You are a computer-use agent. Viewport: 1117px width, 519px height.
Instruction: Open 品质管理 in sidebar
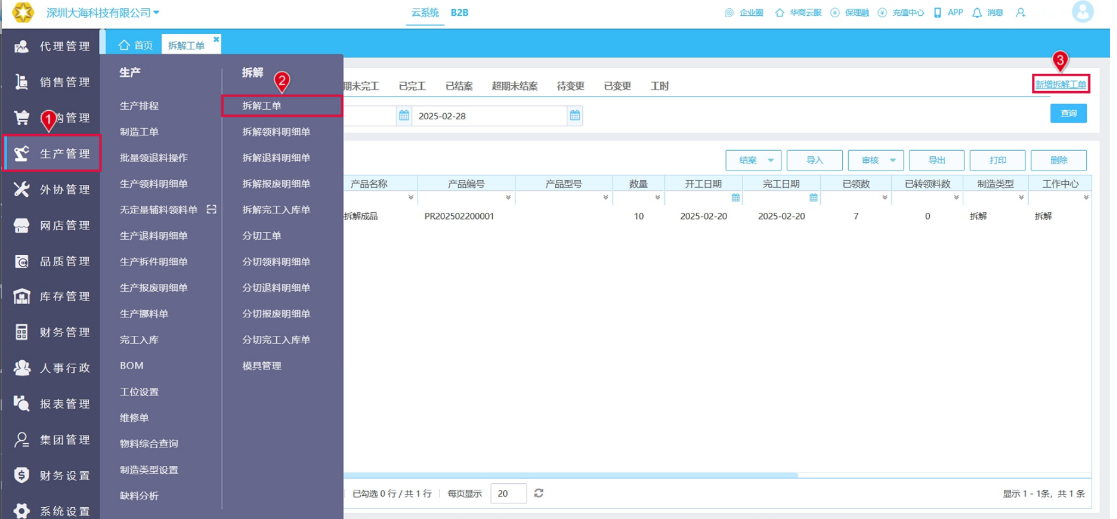pyautogui.click(x=51, y=261)
